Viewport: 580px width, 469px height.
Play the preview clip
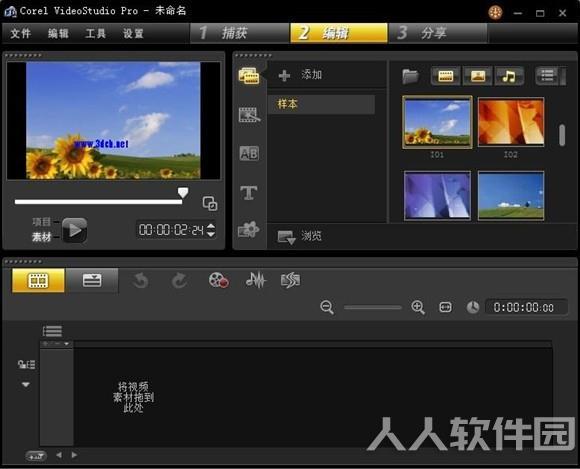[x=74, y=230]
